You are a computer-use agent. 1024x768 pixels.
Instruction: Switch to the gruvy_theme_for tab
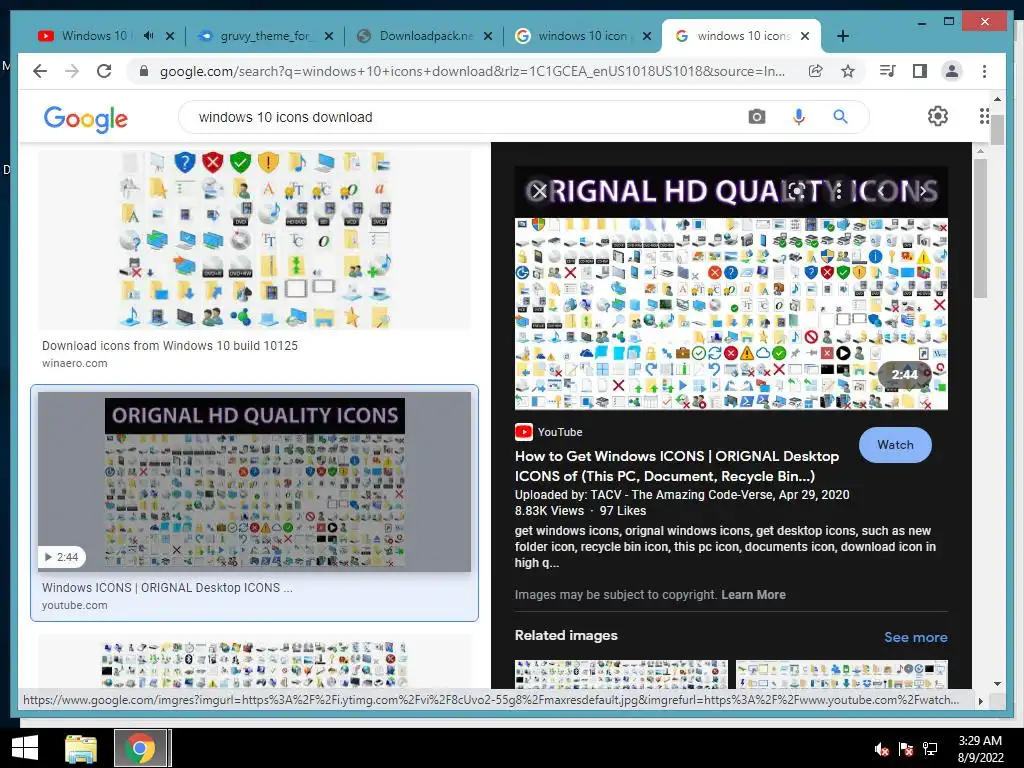pyautogui.click(x=264, y=36)
